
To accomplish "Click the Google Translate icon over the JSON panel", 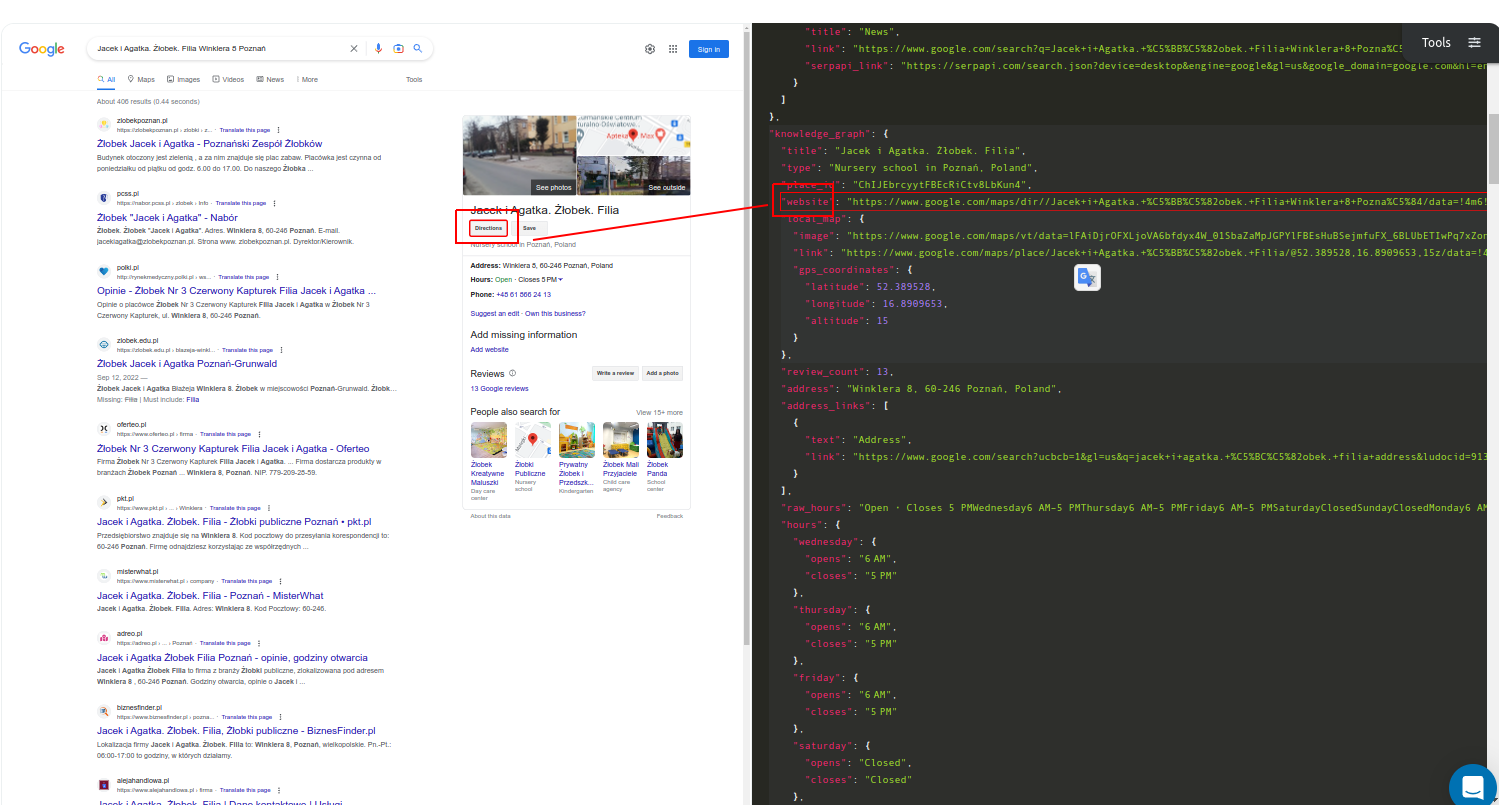I will (1087, 278).
